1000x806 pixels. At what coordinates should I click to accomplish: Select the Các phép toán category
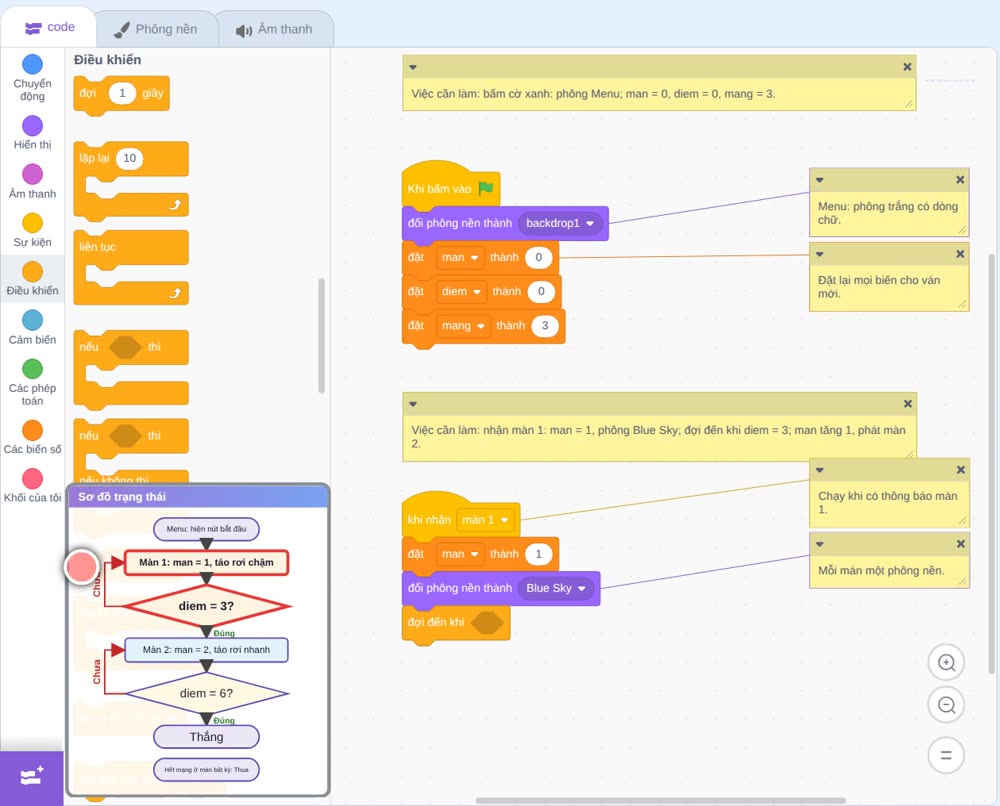tap(32, 382)
